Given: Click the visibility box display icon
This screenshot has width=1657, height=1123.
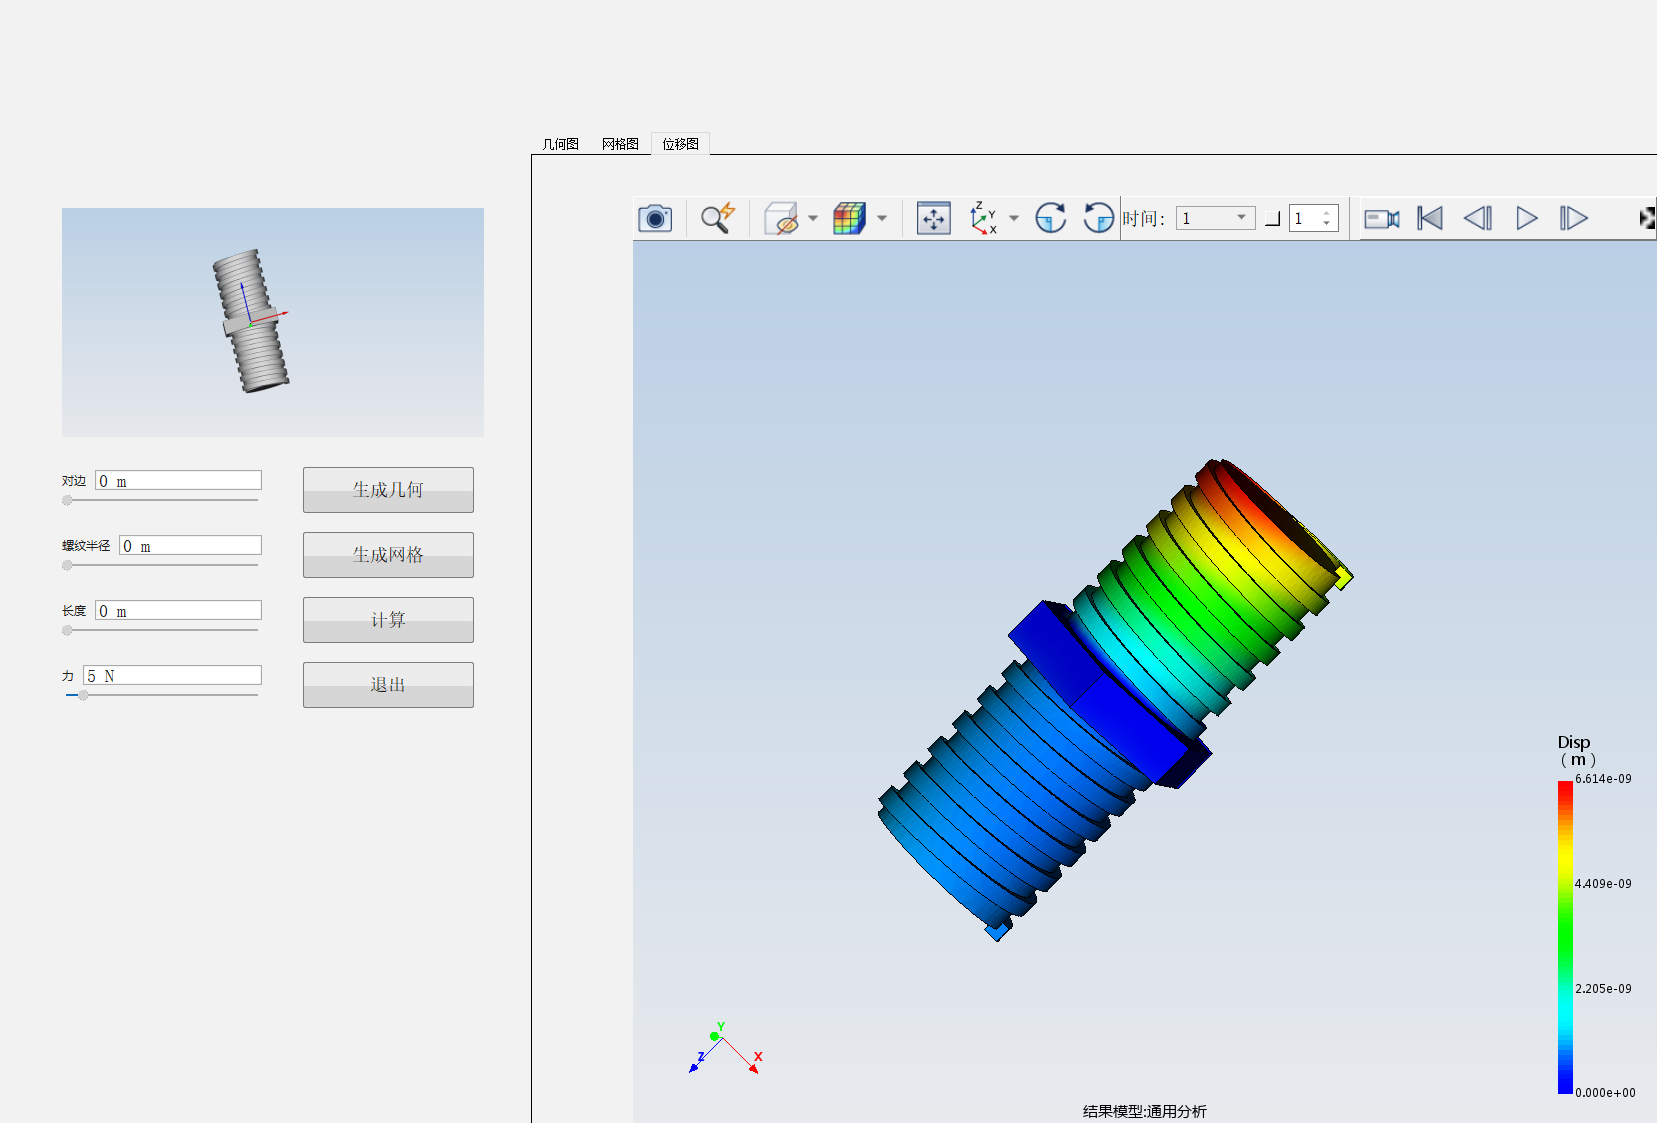Looking at the screenshot, I should click(x=781, y=218).
